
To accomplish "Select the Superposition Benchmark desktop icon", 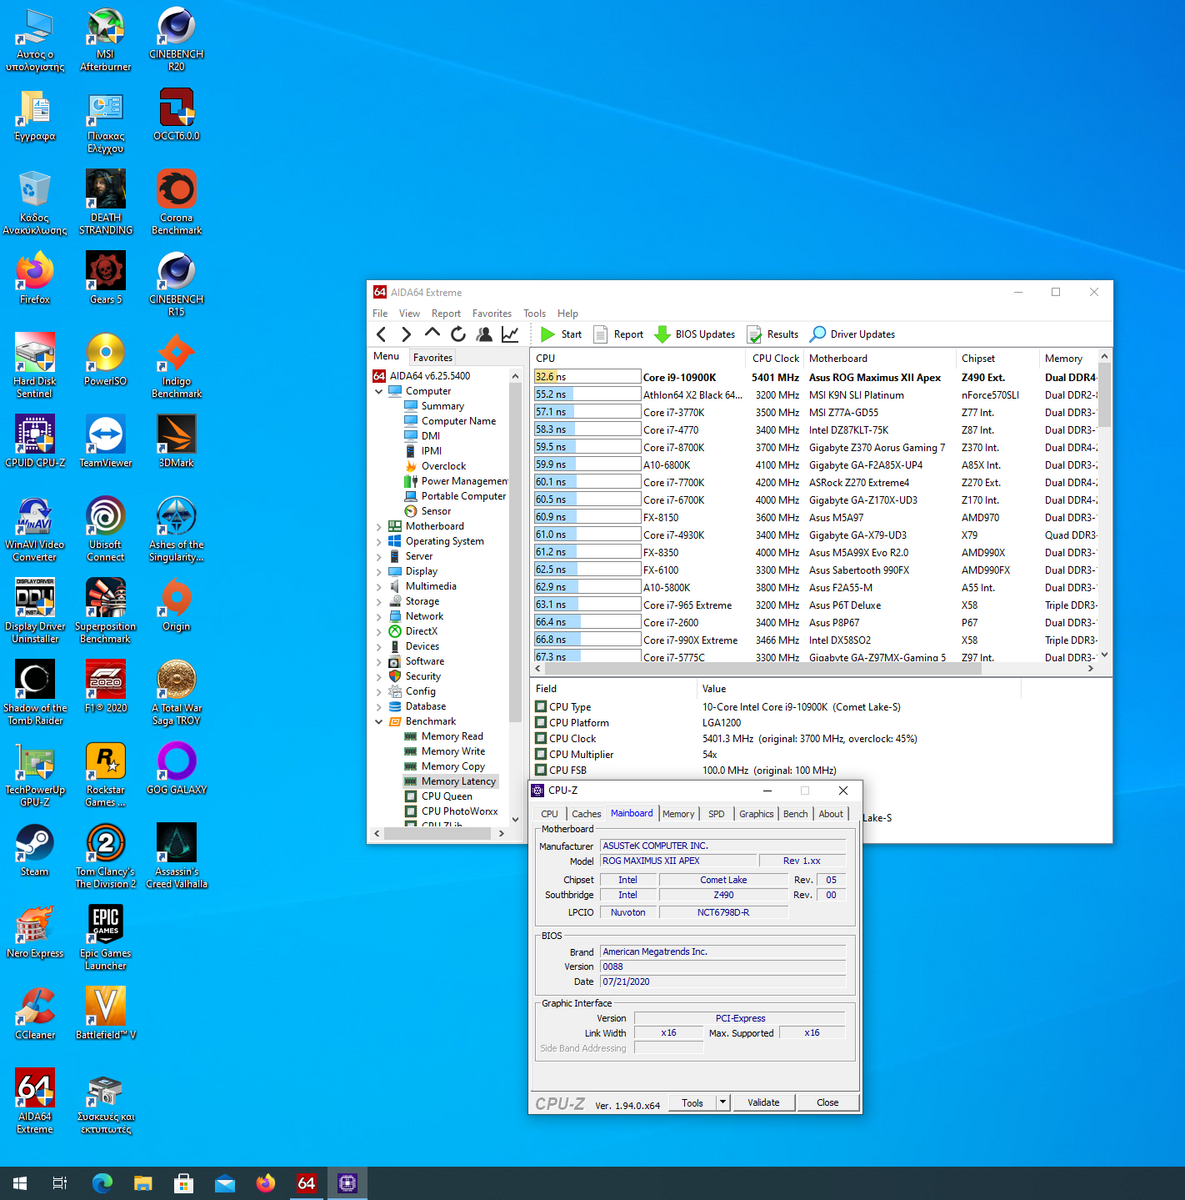I will 105,611.
